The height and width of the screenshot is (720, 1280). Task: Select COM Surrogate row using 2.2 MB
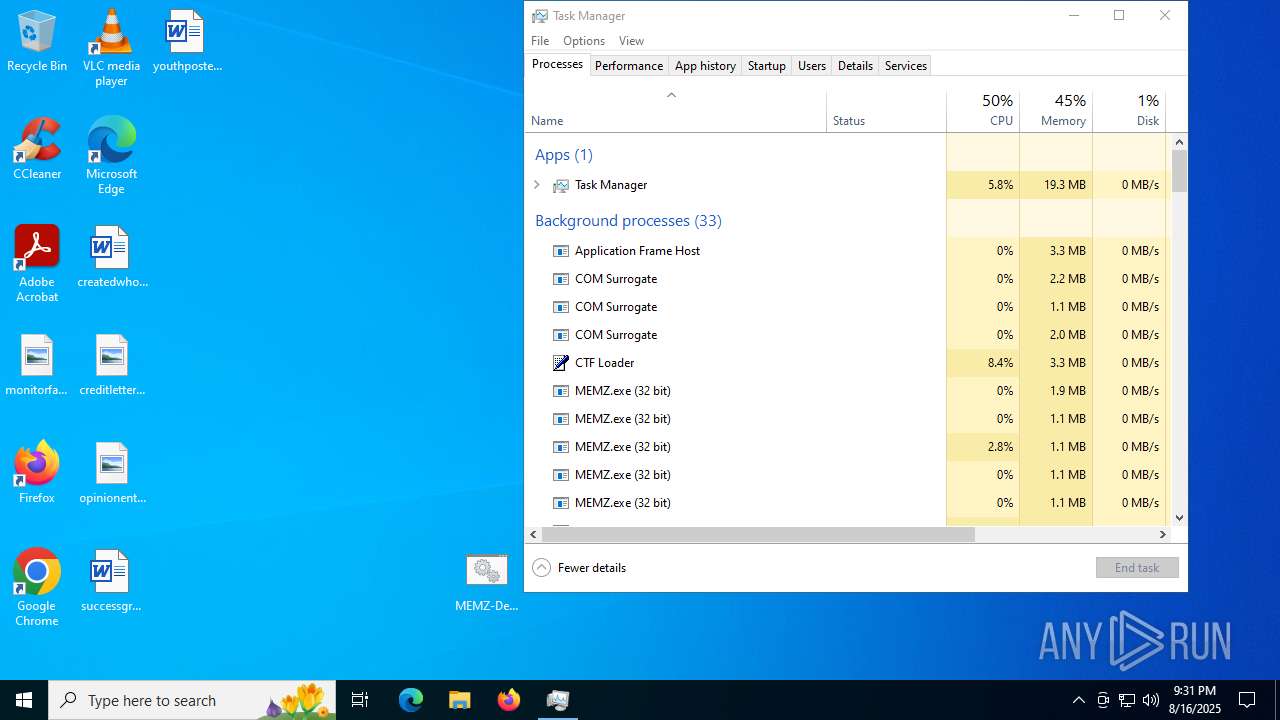click(x=846, y=279)
